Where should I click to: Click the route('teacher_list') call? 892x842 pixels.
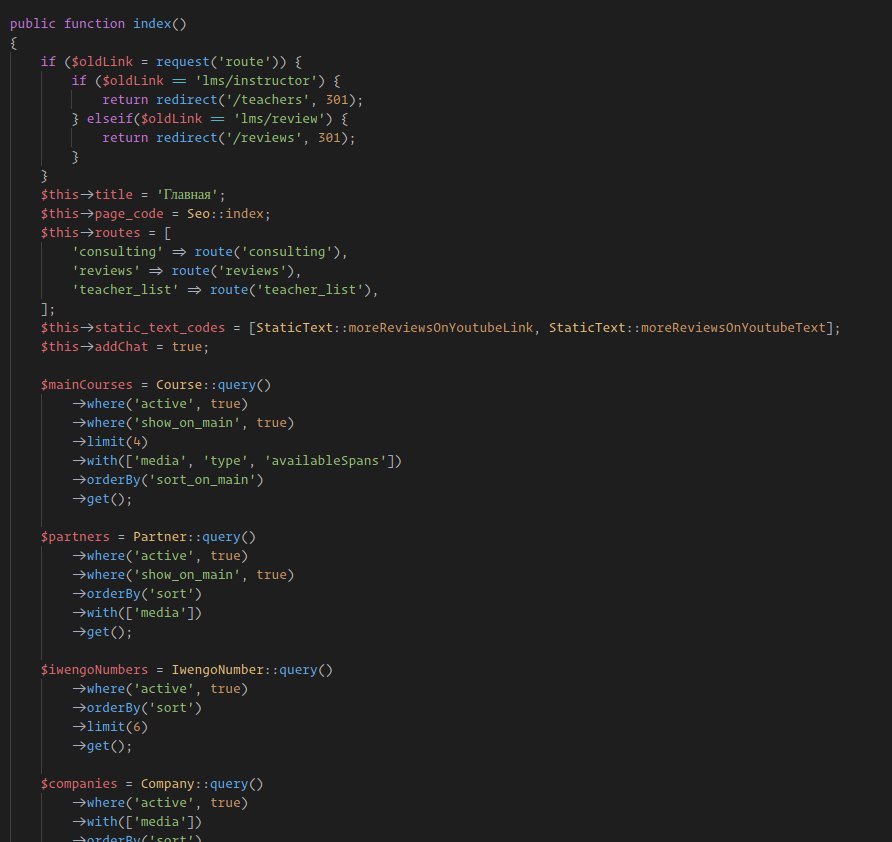(291, 290)
